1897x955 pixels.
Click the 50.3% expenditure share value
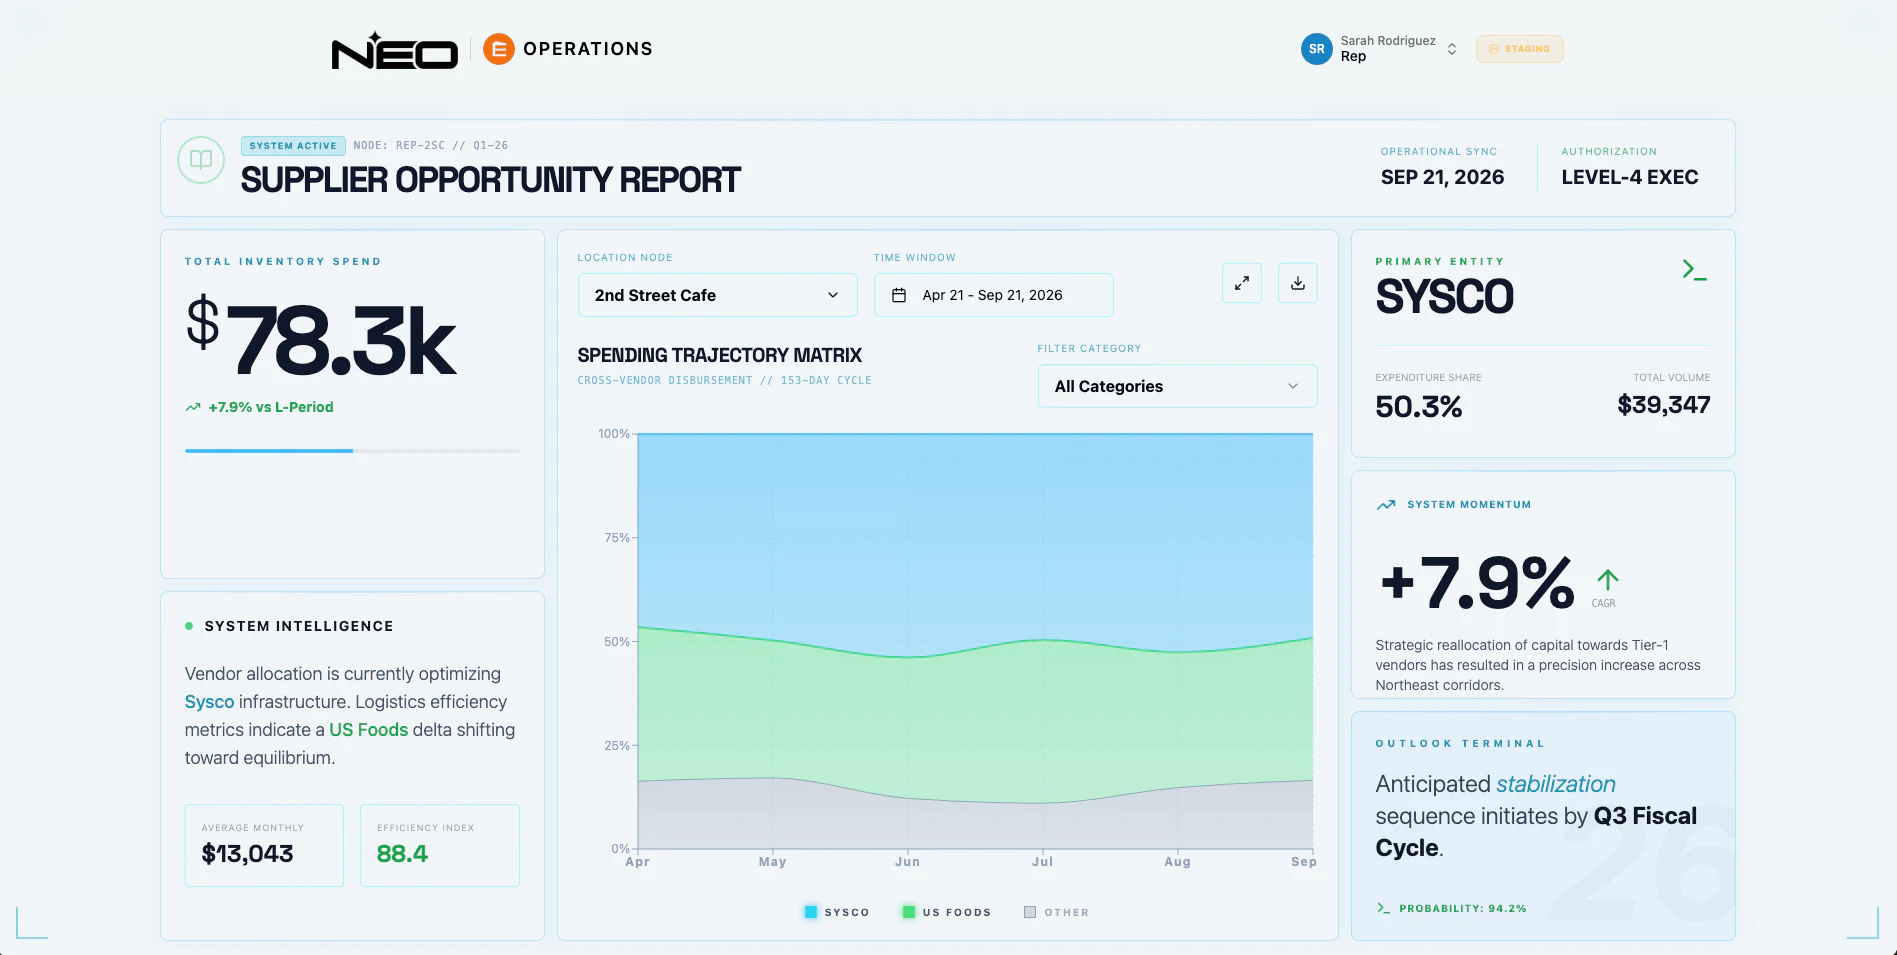[1418, 407]
